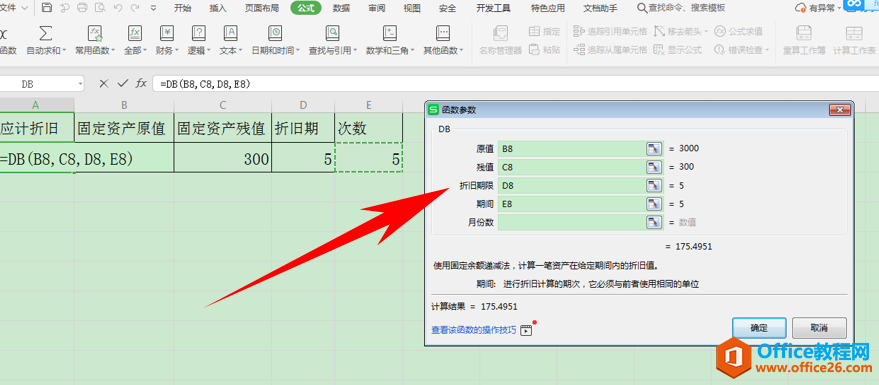879x385 pixels.
Task: Click the Print Preview icon
Action: tap(100, 8)
